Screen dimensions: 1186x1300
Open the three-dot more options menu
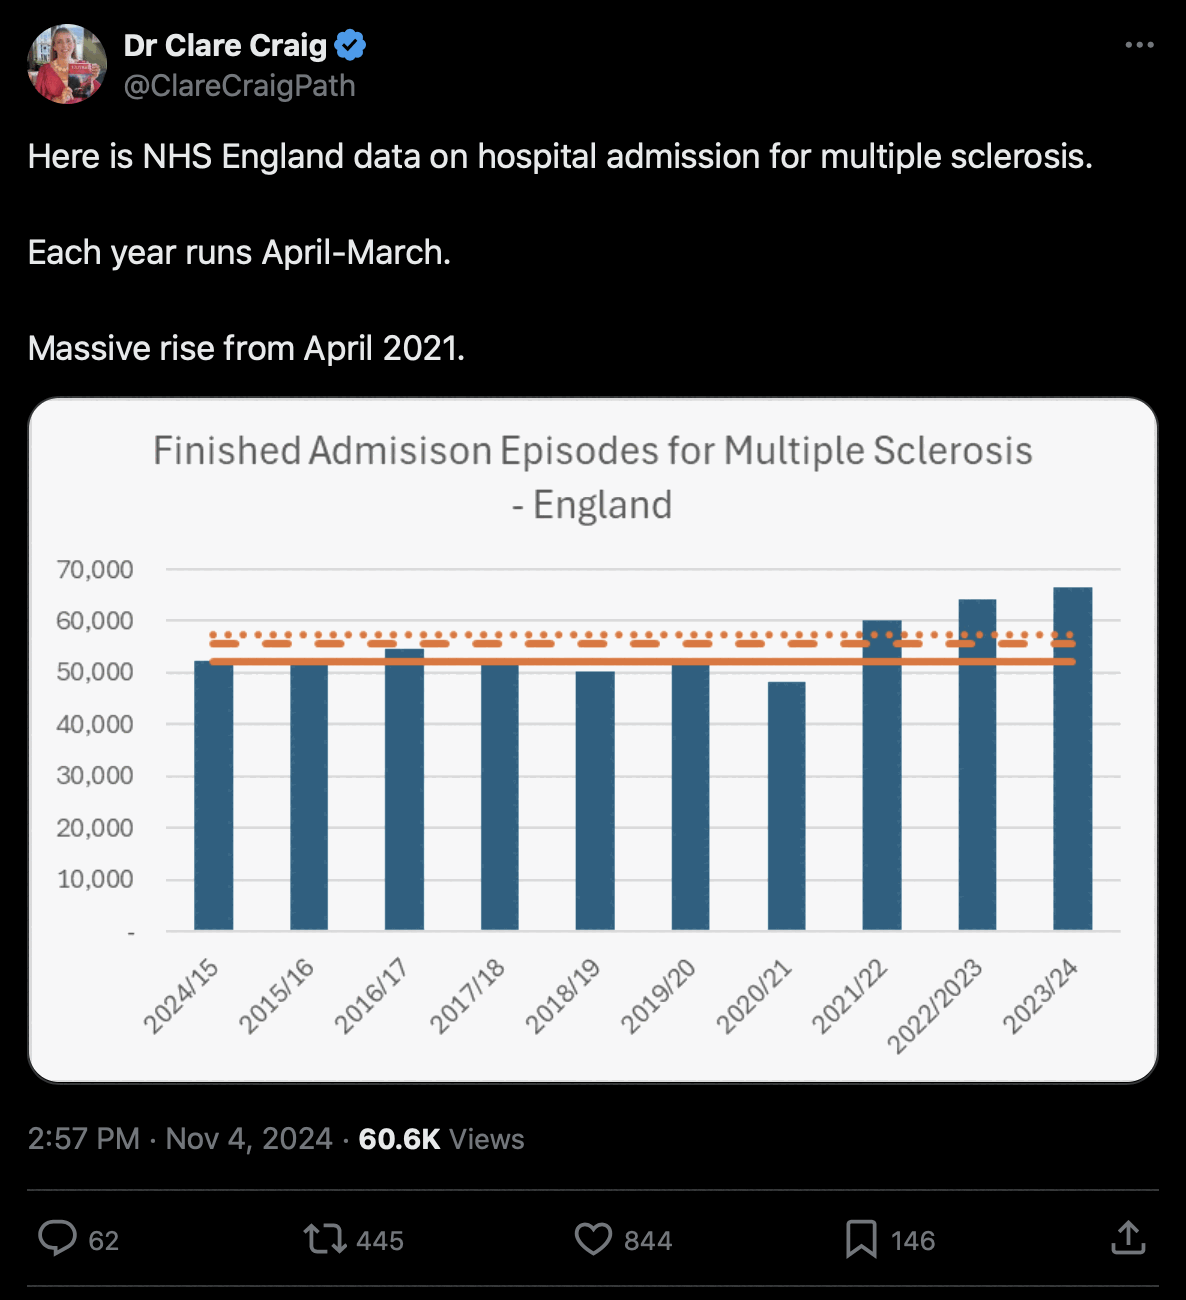click(x=1139, y=45)
